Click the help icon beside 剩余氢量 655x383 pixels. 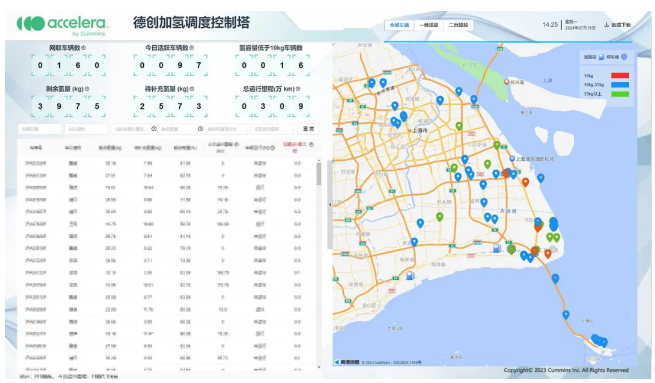point(87,89)
